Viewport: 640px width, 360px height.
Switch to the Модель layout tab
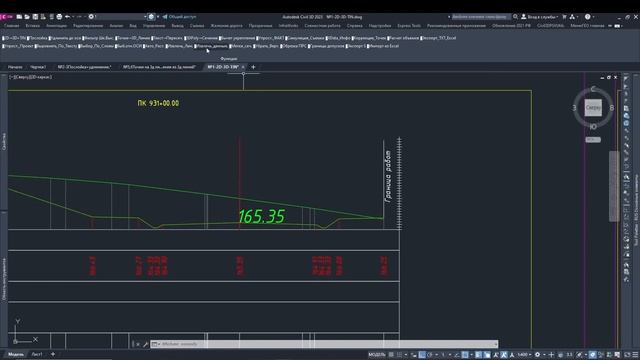pyautogui.click(x=16, y=354)
